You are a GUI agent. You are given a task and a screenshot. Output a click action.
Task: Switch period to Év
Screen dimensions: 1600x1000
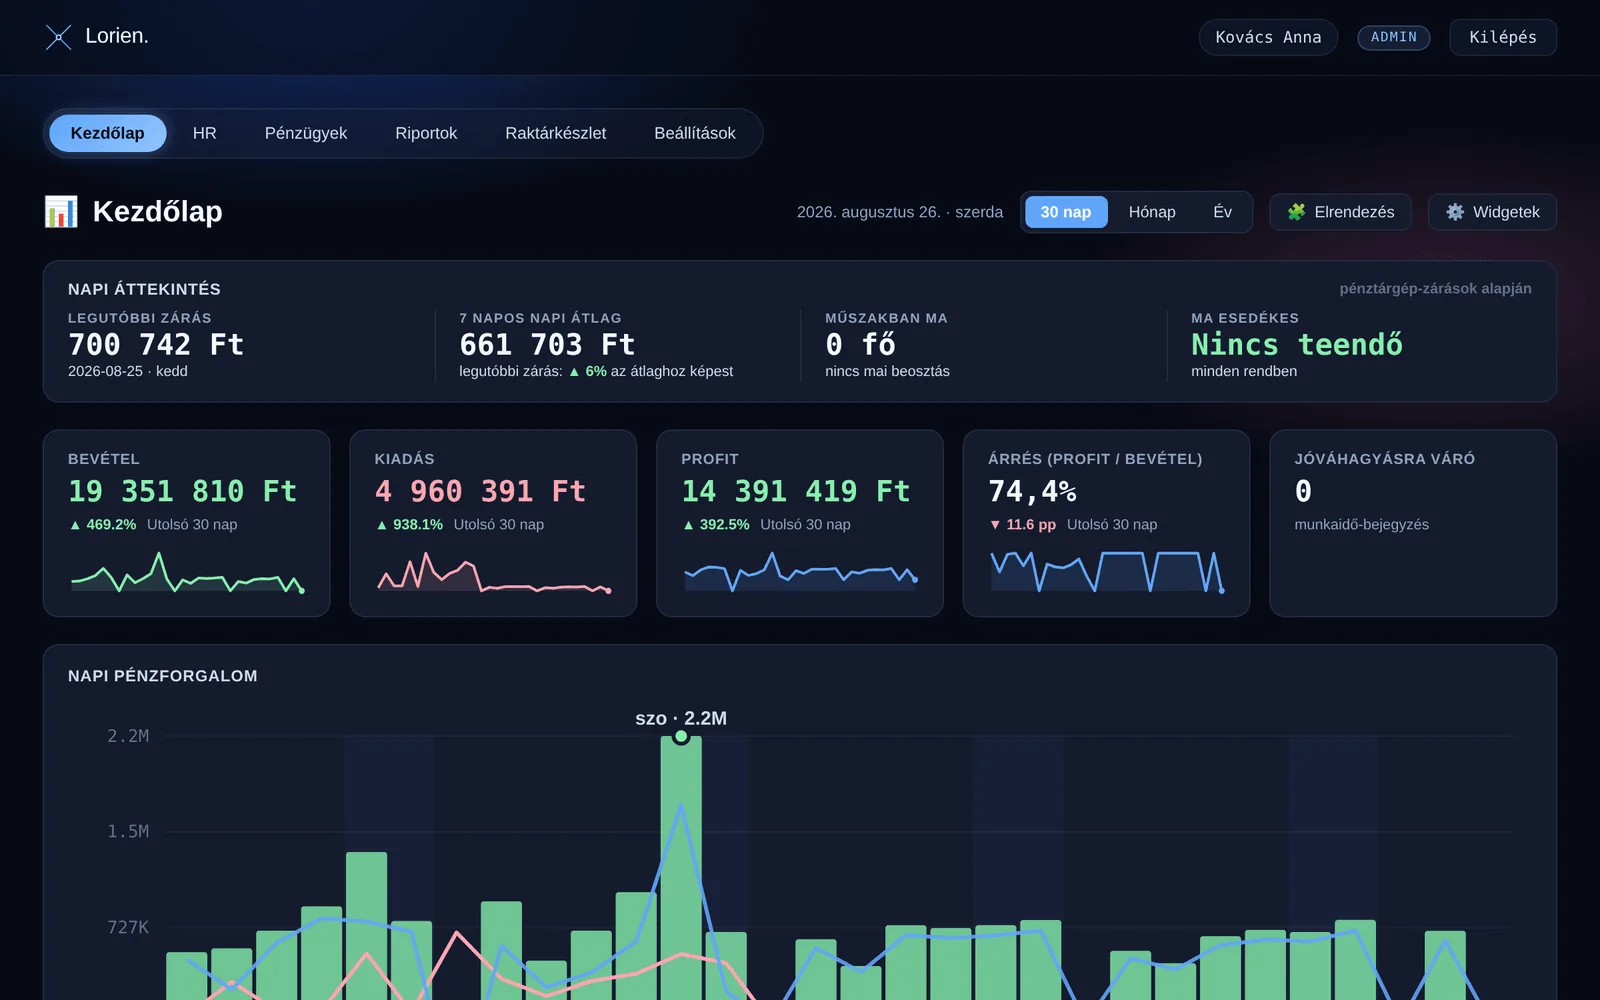(1222, 212)
